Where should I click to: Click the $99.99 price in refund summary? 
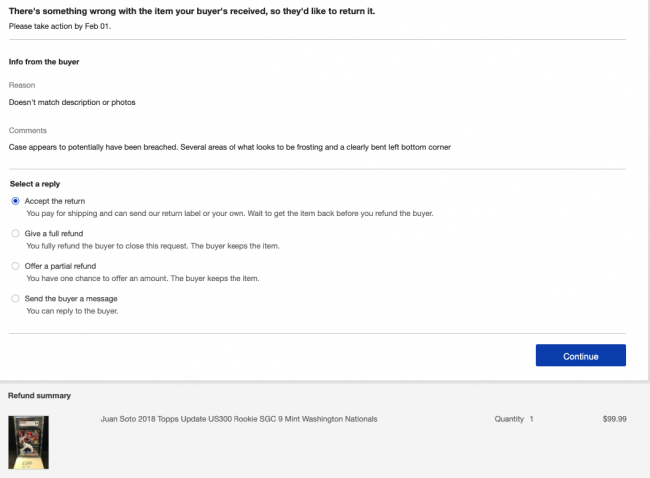tap(614, 419)
